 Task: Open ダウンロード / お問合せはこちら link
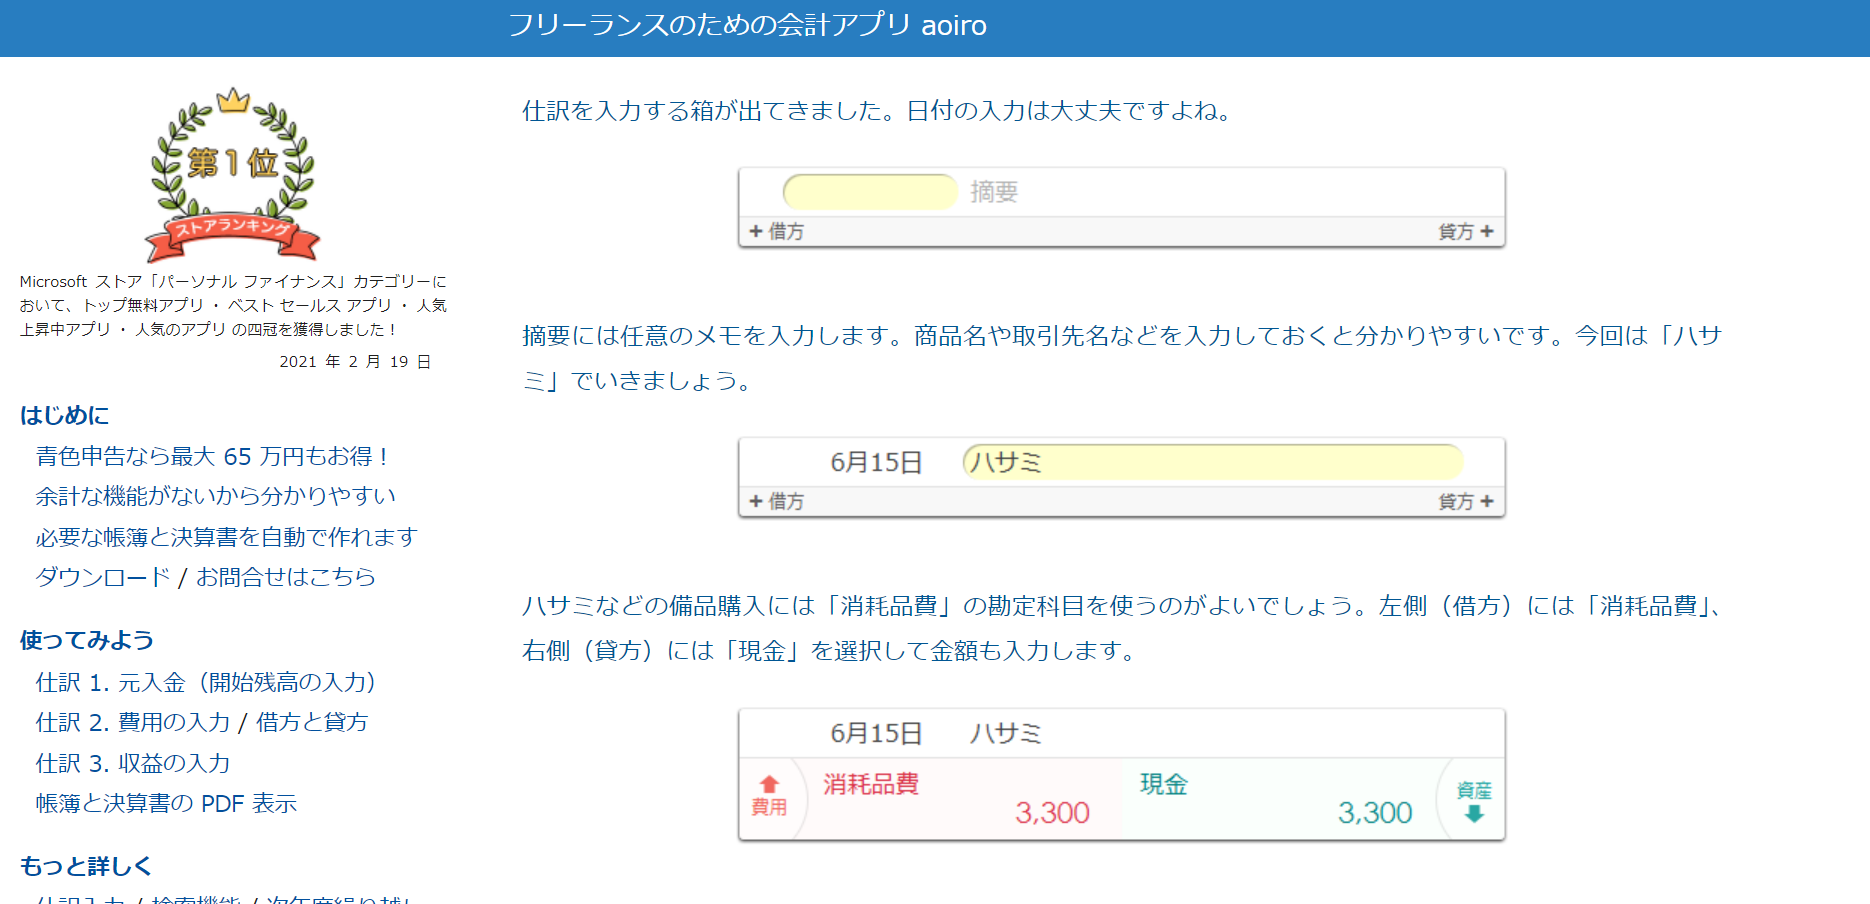204,577
